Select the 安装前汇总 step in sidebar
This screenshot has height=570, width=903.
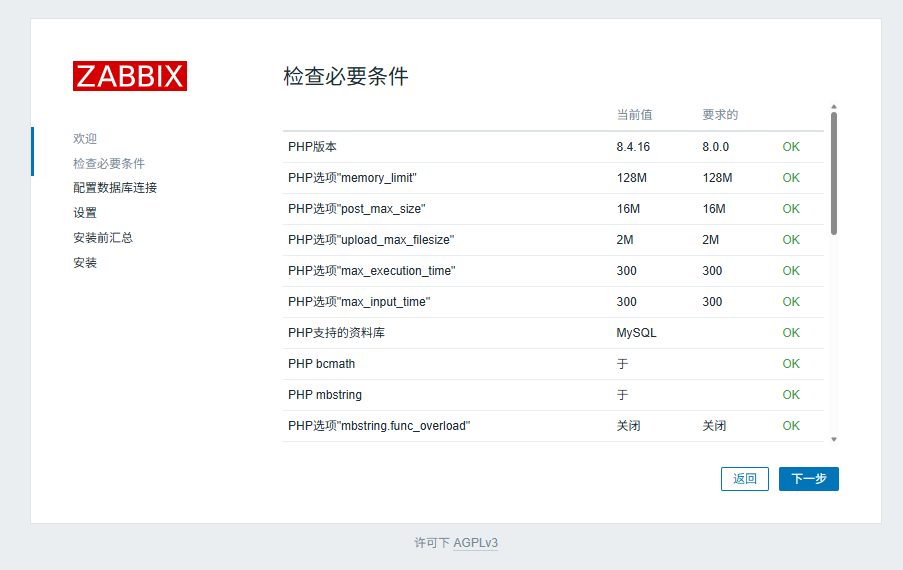(x=103, y=238)
